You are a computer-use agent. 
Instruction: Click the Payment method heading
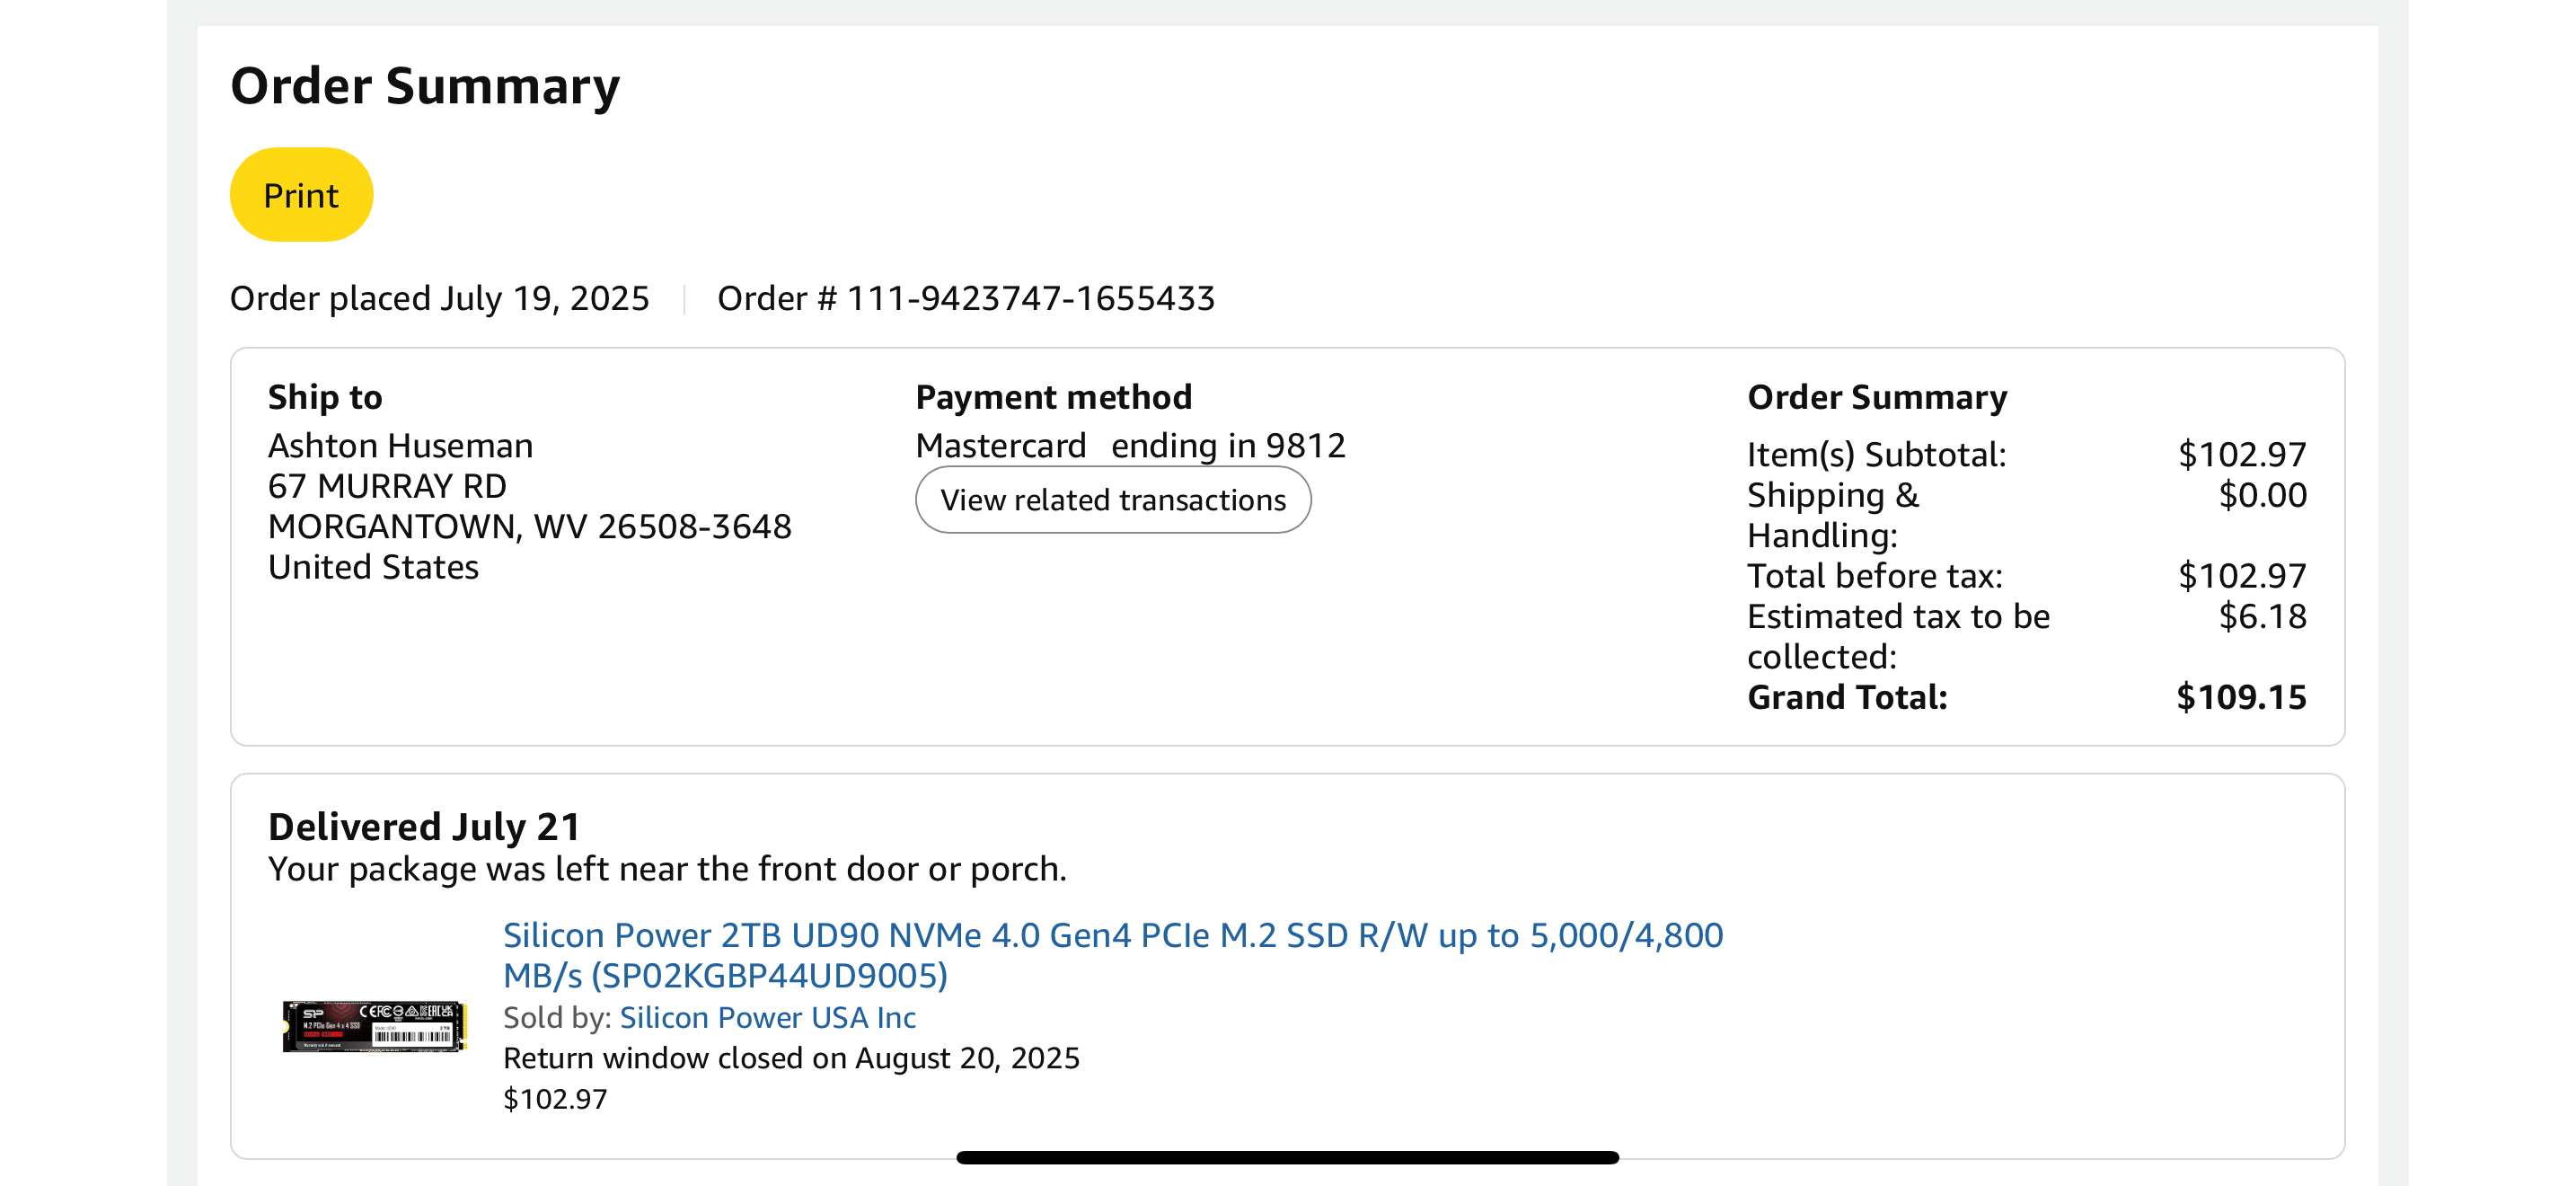tap(1054, 397)
